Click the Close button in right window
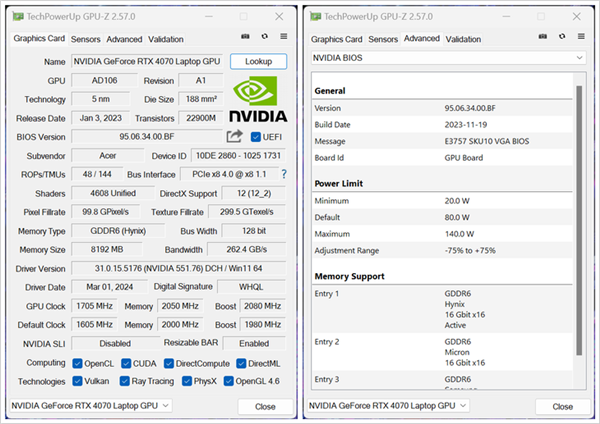 click(563, 406)
